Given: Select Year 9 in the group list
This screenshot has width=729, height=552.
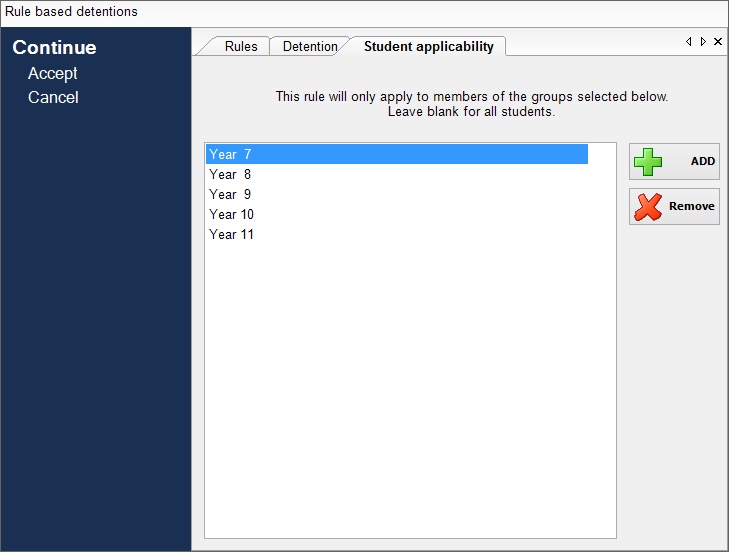Looking at the screenshot, I should click(397, 194).
